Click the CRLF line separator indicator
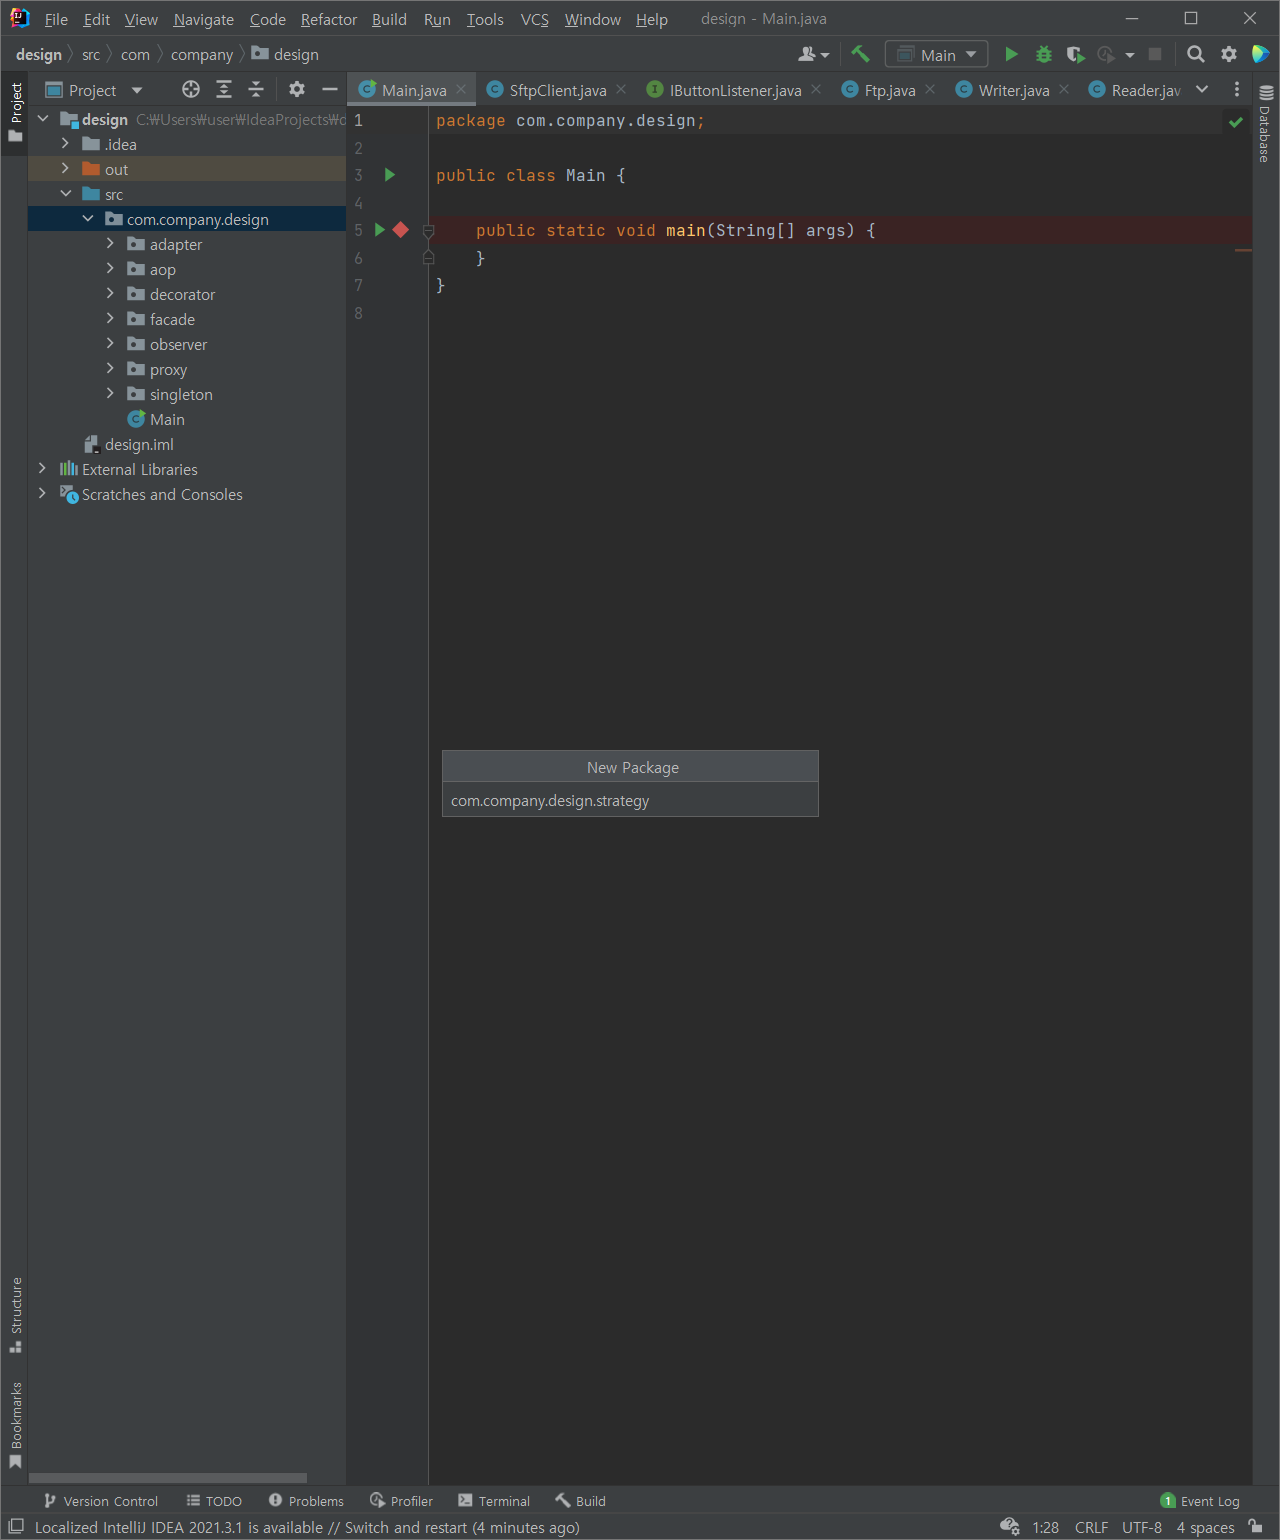1280x1540 pixels. 1091,1527
